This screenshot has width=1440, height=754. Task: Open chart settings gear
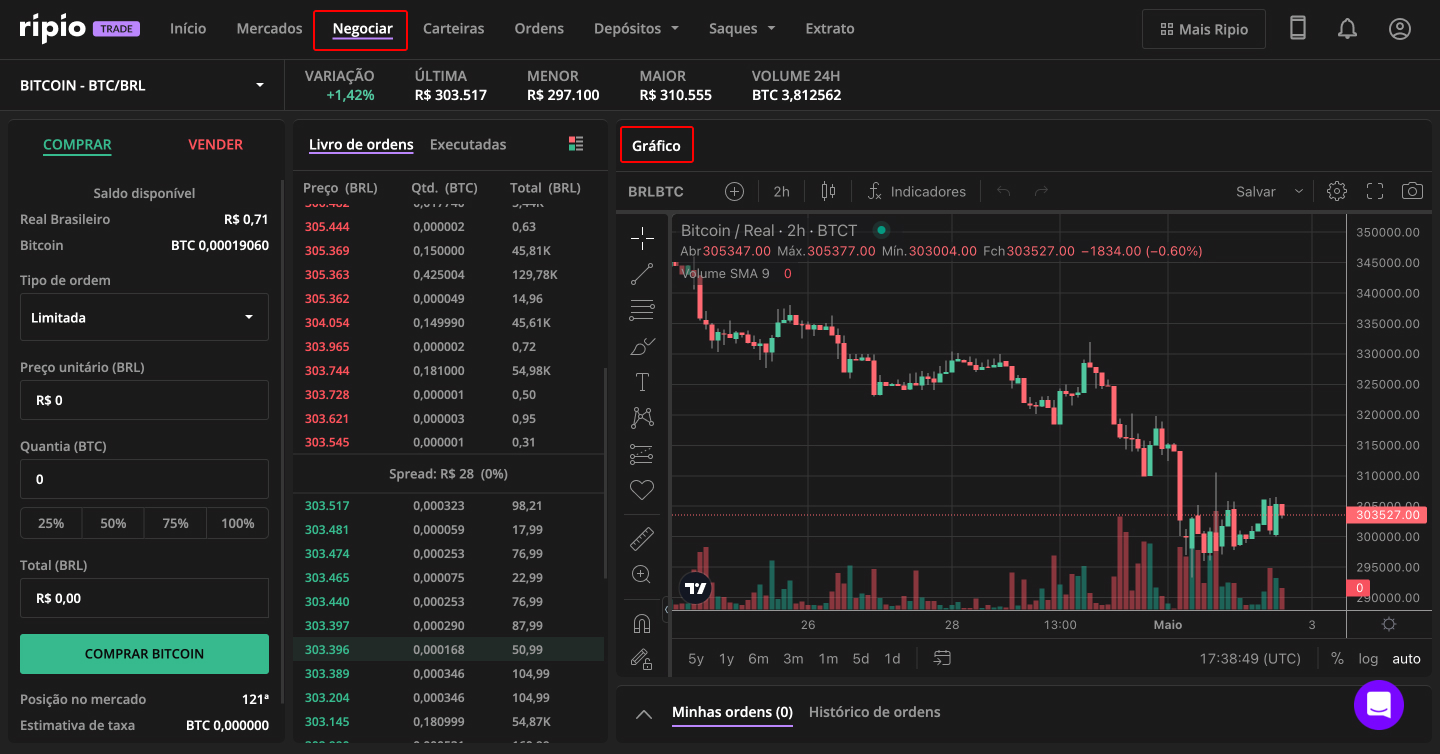1337,191
